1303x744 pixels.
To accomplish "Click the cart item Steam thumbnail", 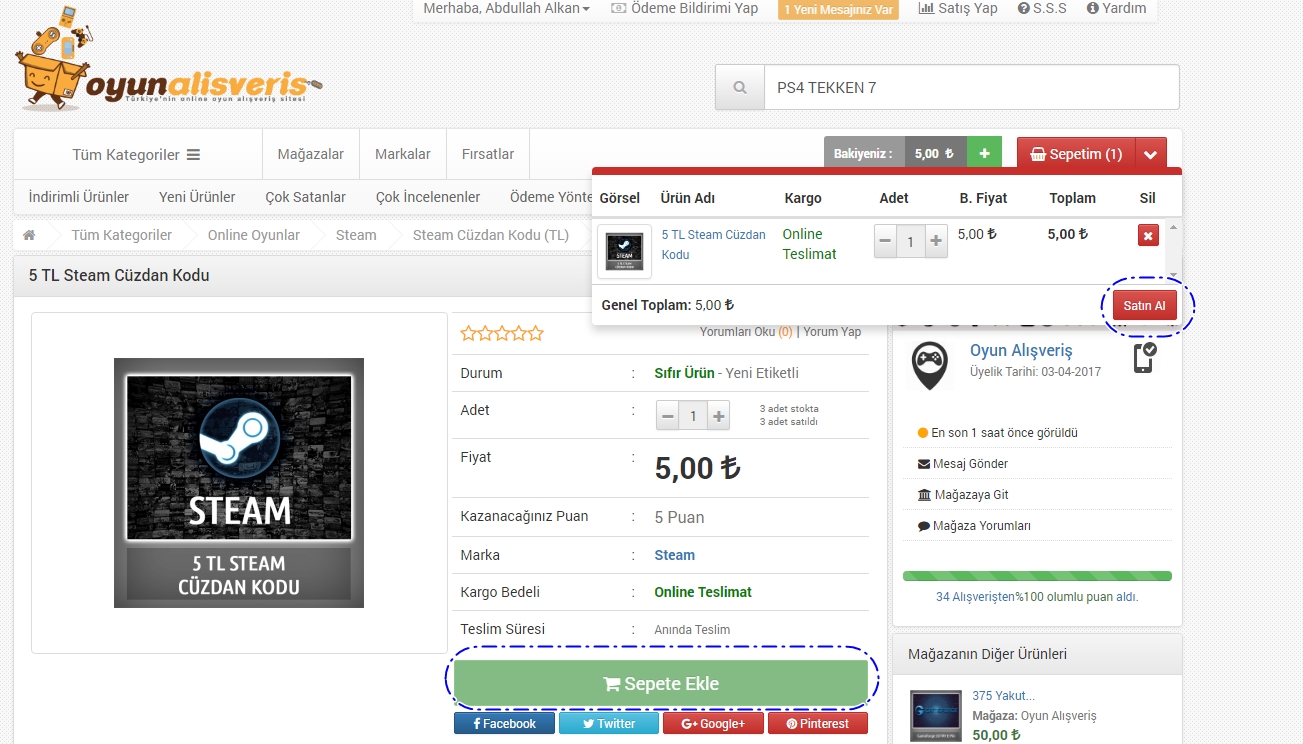I will click(624, 252).
